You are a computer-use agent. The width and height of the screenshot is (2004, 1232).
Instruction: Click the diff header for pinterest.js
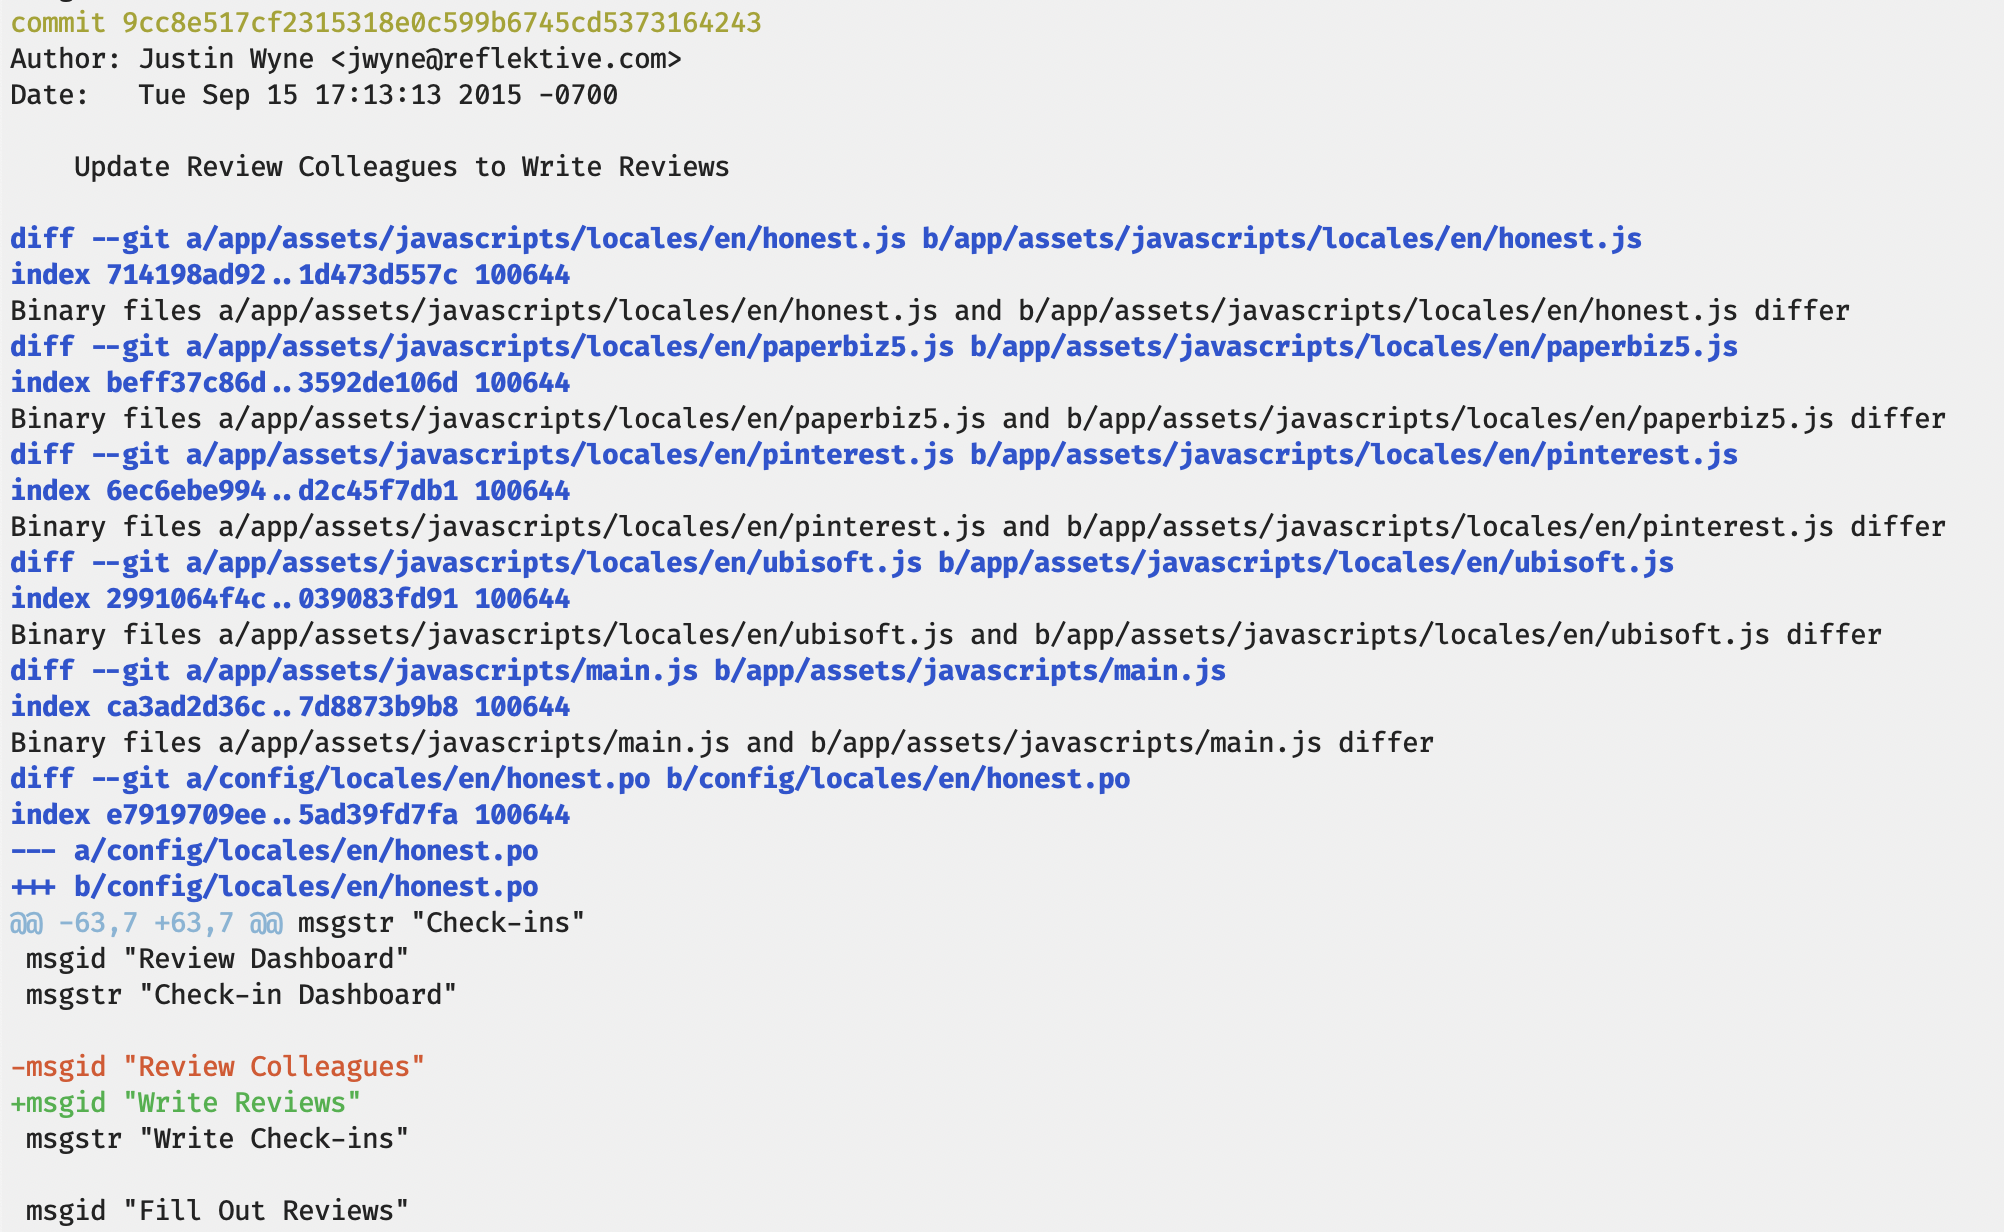pyautogui.click(x=873, y=455)
